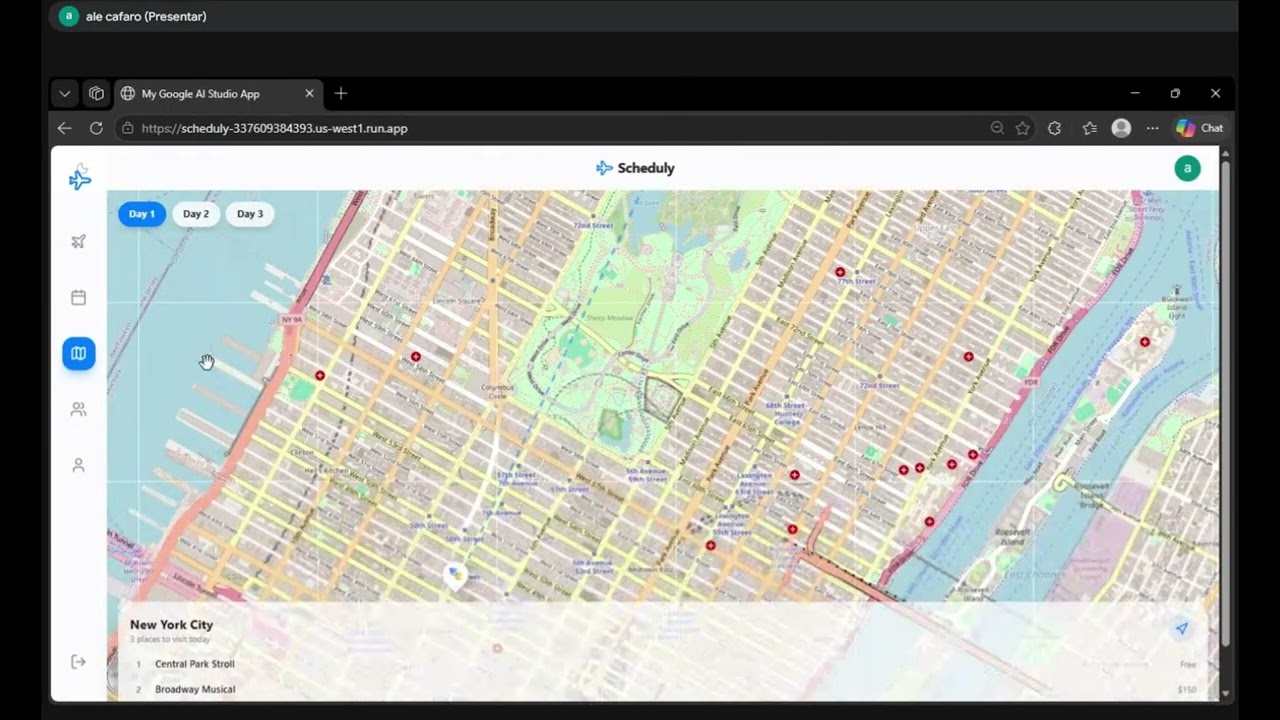Open the calendar view in sidebar
The width and height of the screenshot is (1280, 720).
pyautogui.click(x=79, y=297)
